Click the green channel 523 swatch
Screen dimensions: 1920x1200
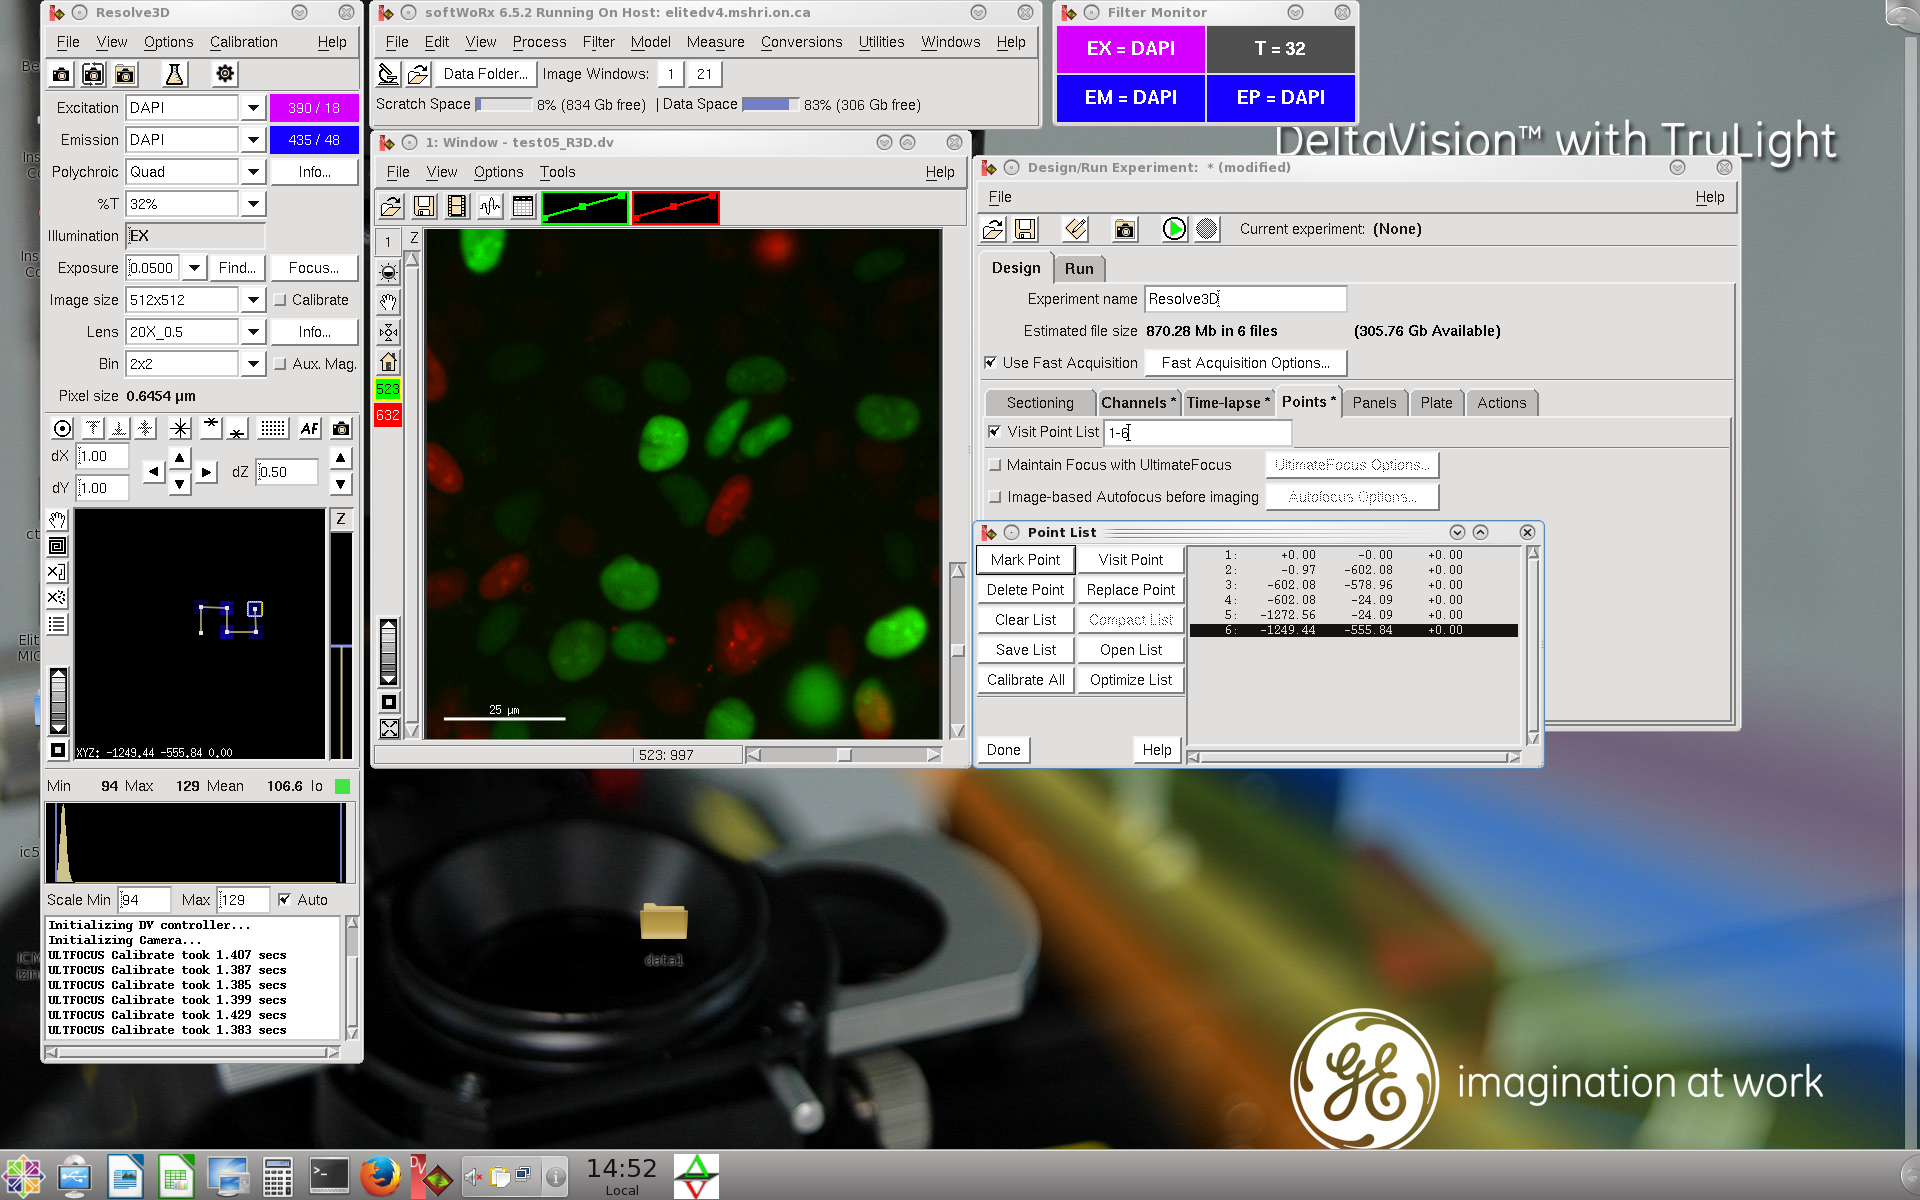tap(388, 389)
